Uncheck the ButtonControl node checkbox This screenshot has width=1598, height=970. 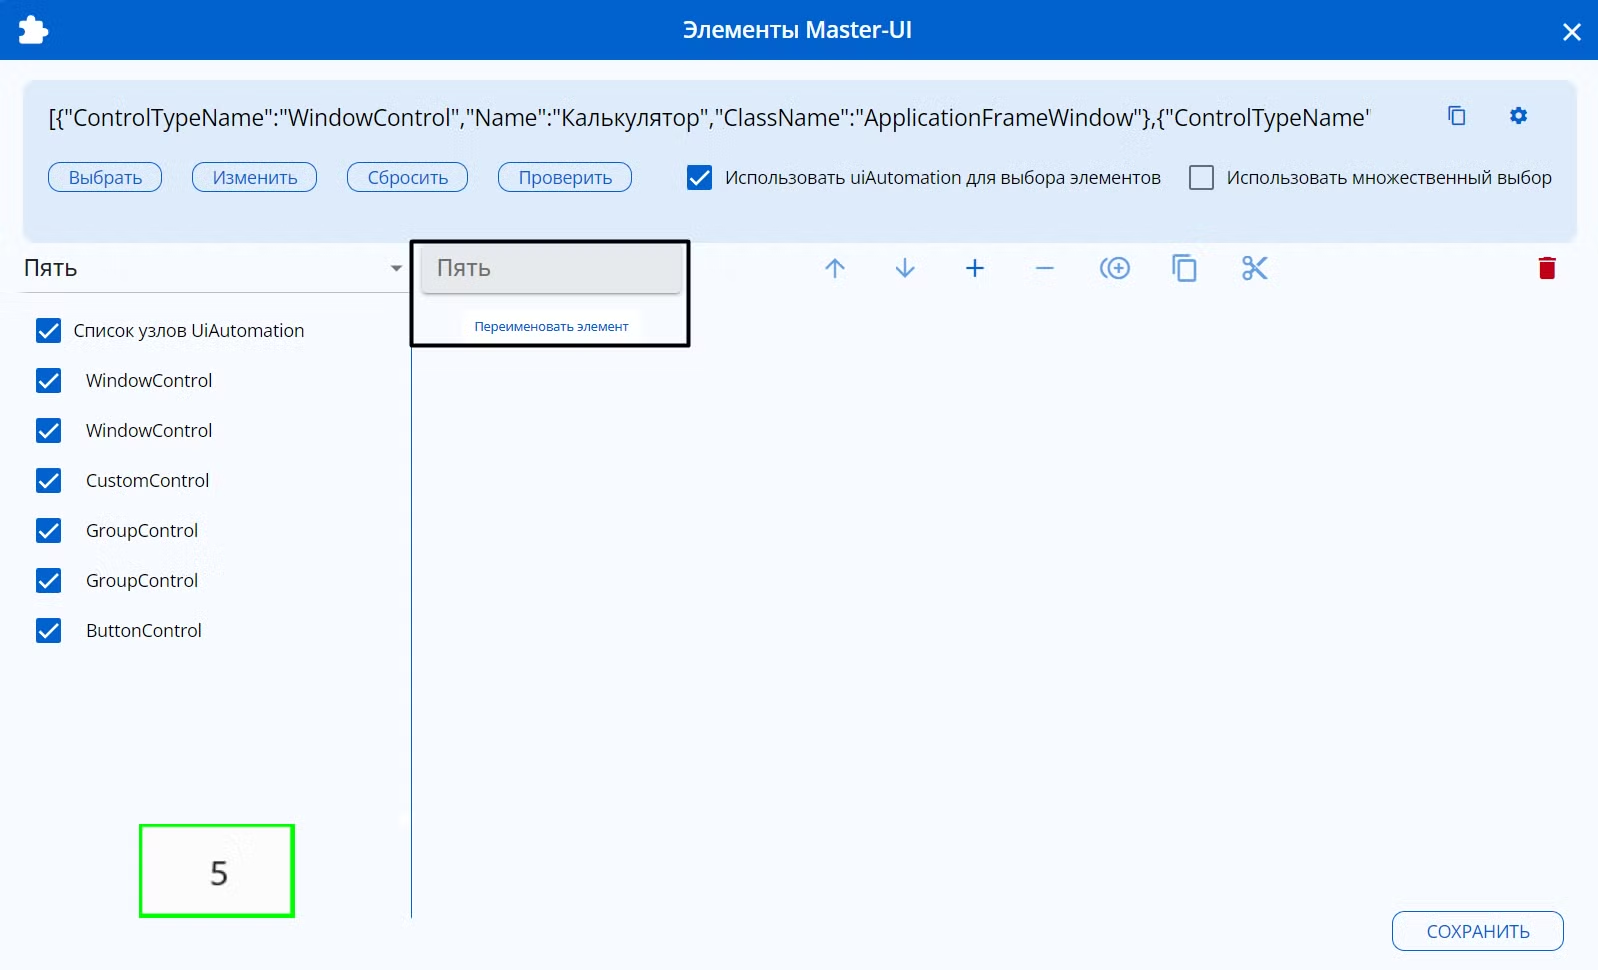pos(48,631)
